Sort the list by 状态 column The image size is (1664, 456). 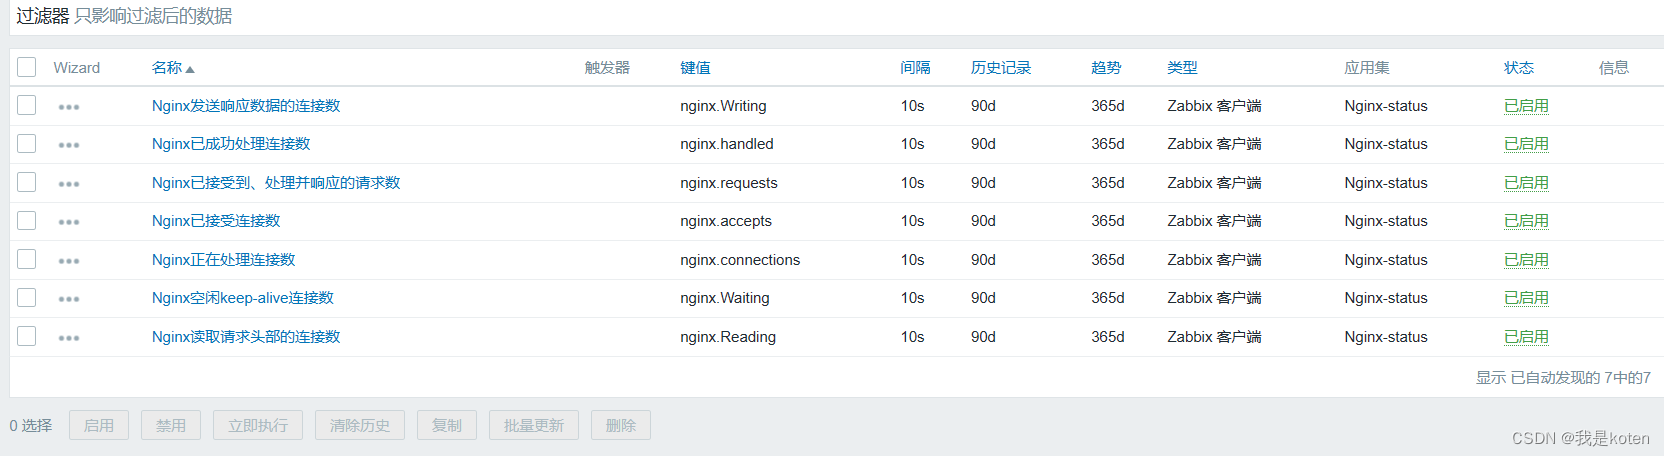pyautogui.click(x=1518, y=68)
